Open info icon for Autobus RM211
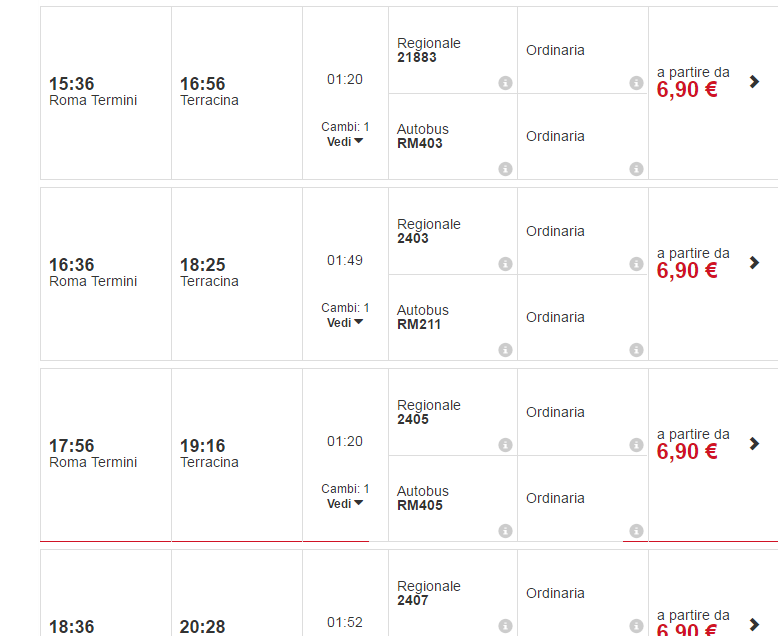This screenshot has height=636, width=778. coord(505,350)
